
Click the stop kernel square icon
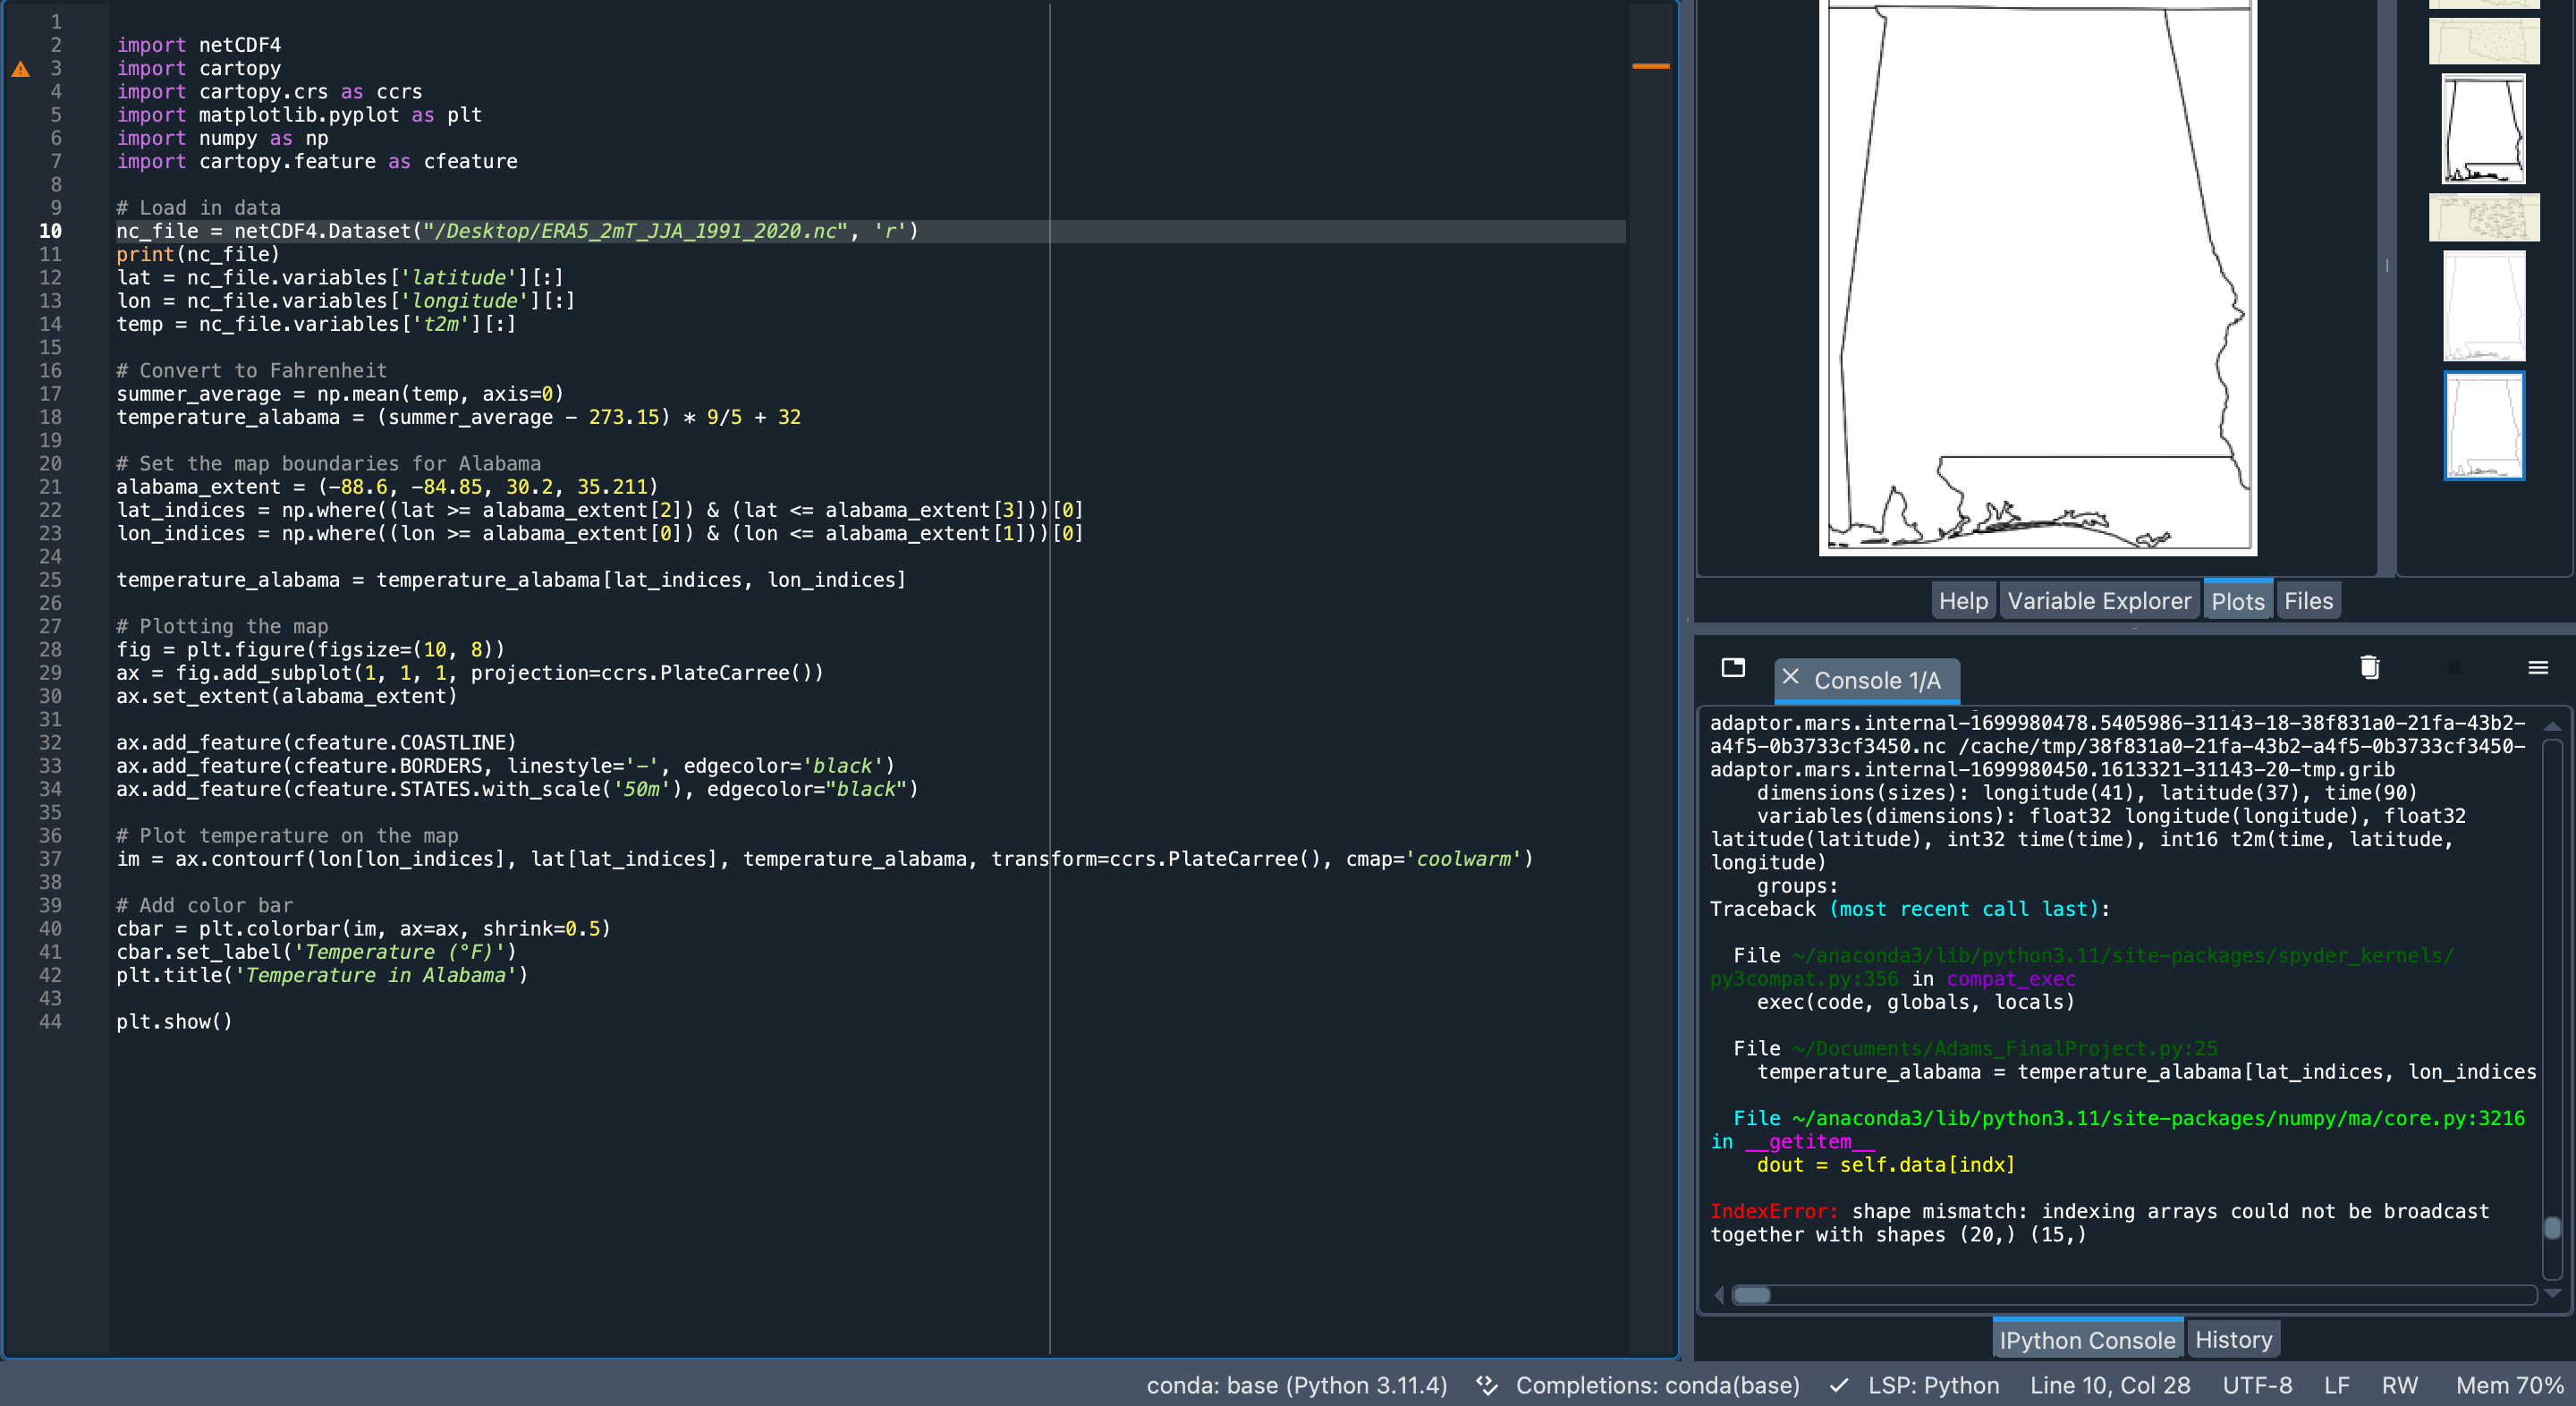click(2453, 668)
